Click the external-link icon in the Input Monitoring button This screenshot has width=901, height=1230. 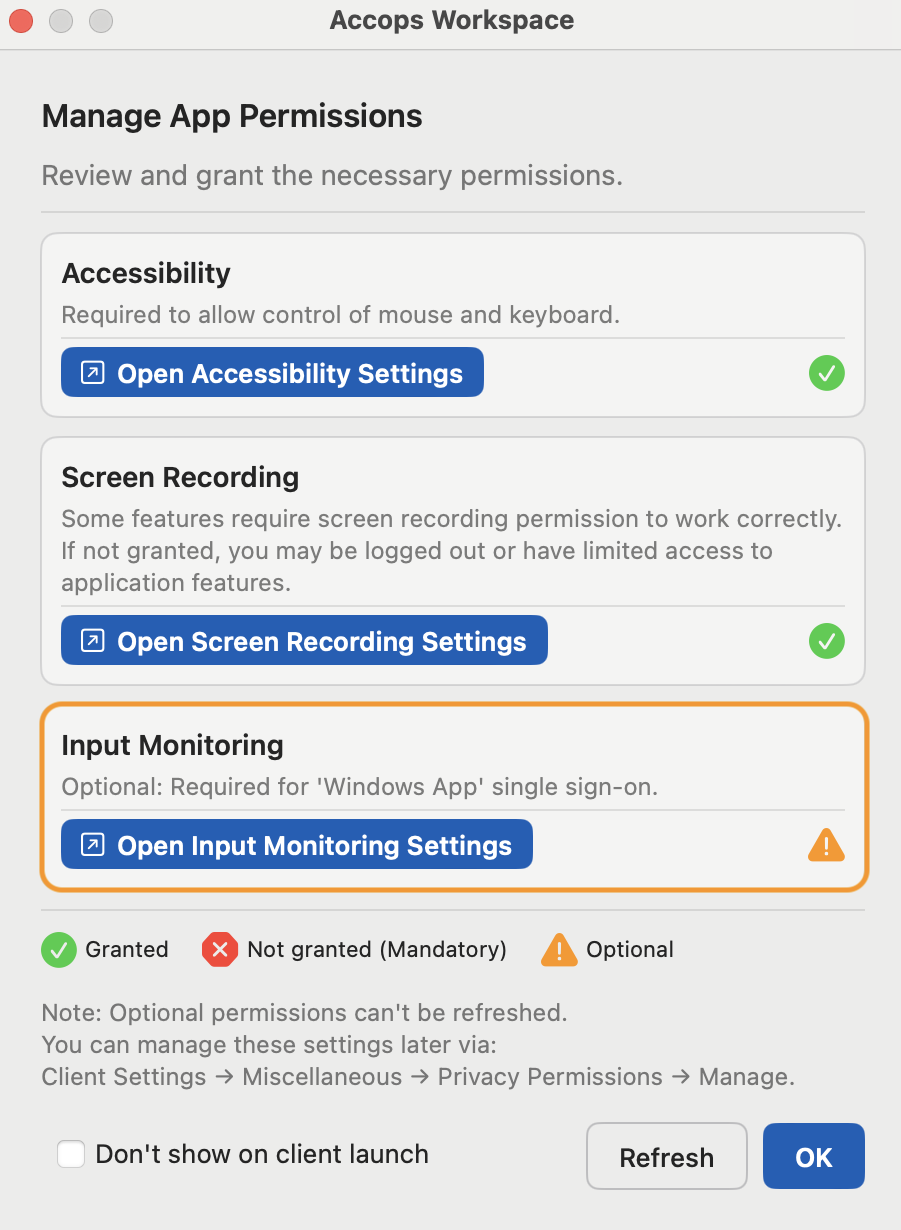tap(92, 845)
